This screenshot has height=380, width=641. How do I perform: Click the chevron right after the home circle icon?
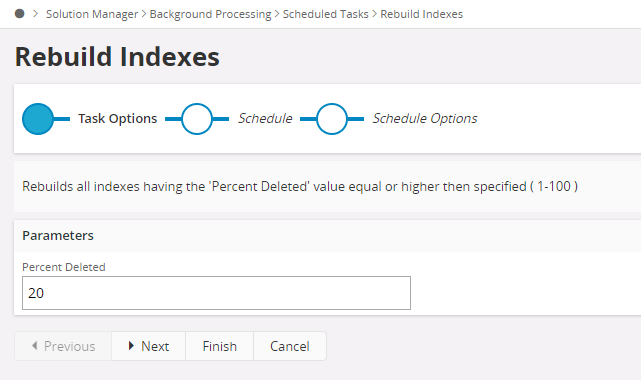36,14
